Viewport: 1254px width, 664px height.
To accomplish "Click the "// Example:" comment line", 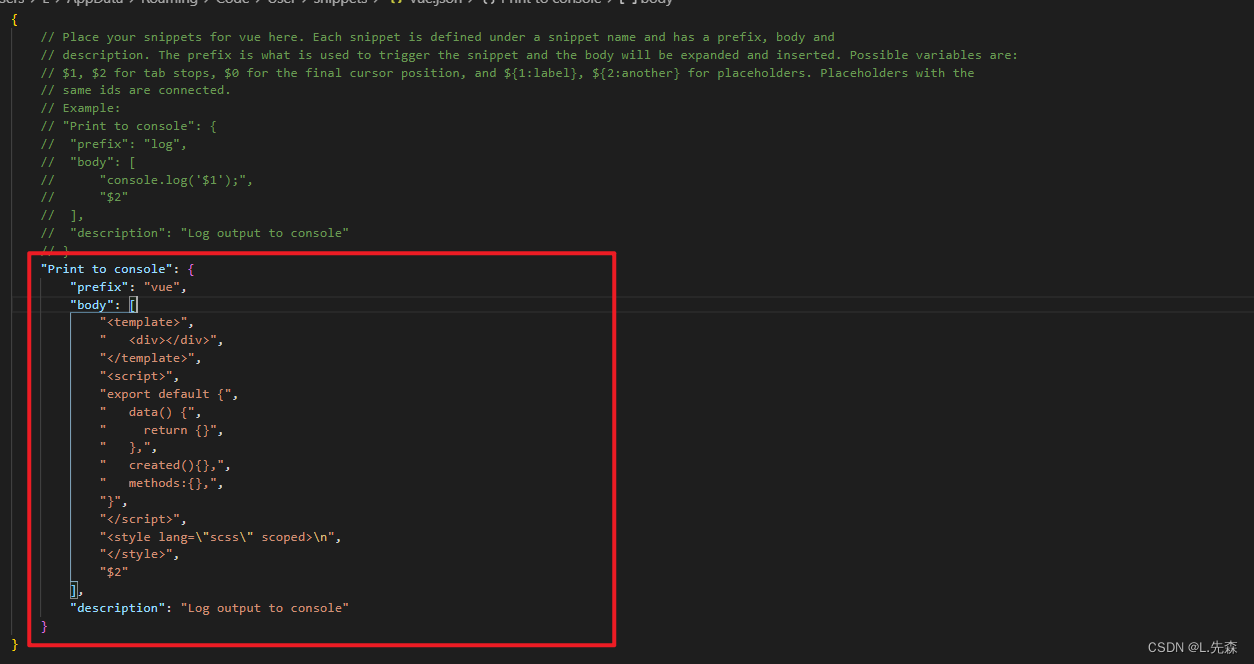I will (x=81, y=108).
